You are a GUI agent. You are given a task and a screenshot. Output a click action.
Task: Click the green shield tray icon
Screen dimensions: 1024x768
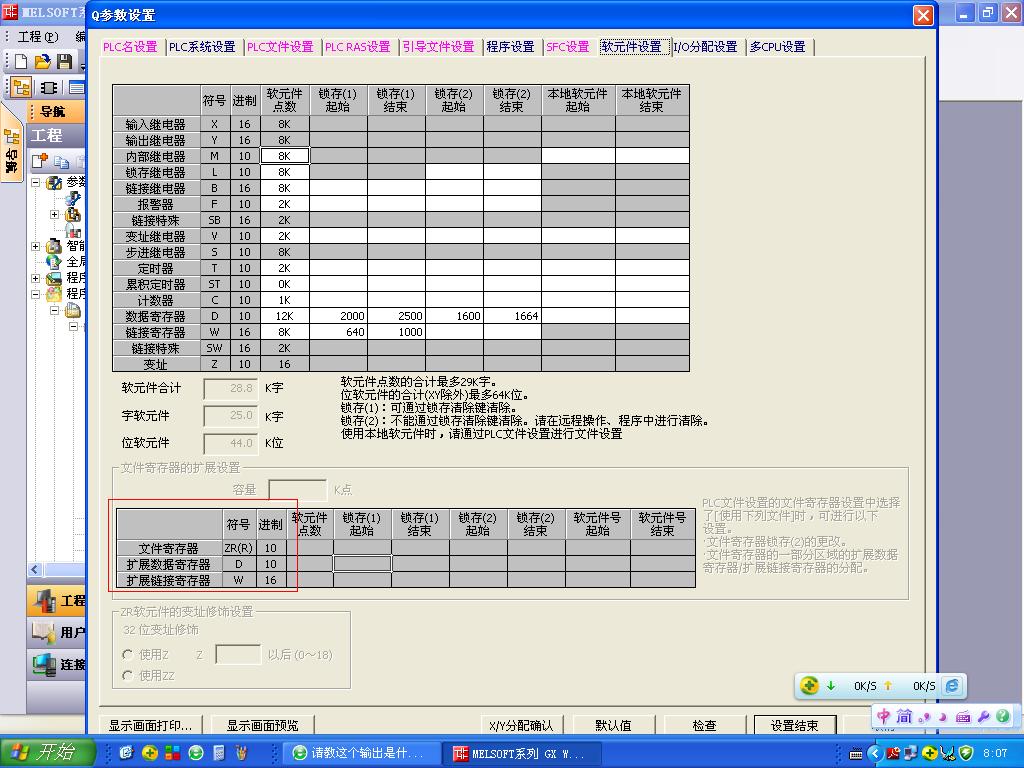click(x=966, y=752)
